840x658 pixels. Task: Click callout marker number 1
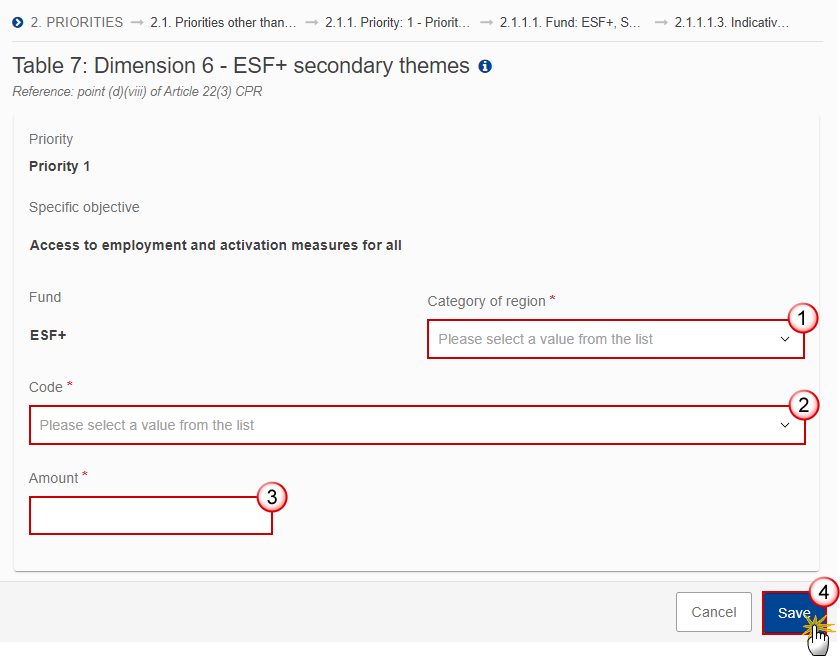point(802,318)
